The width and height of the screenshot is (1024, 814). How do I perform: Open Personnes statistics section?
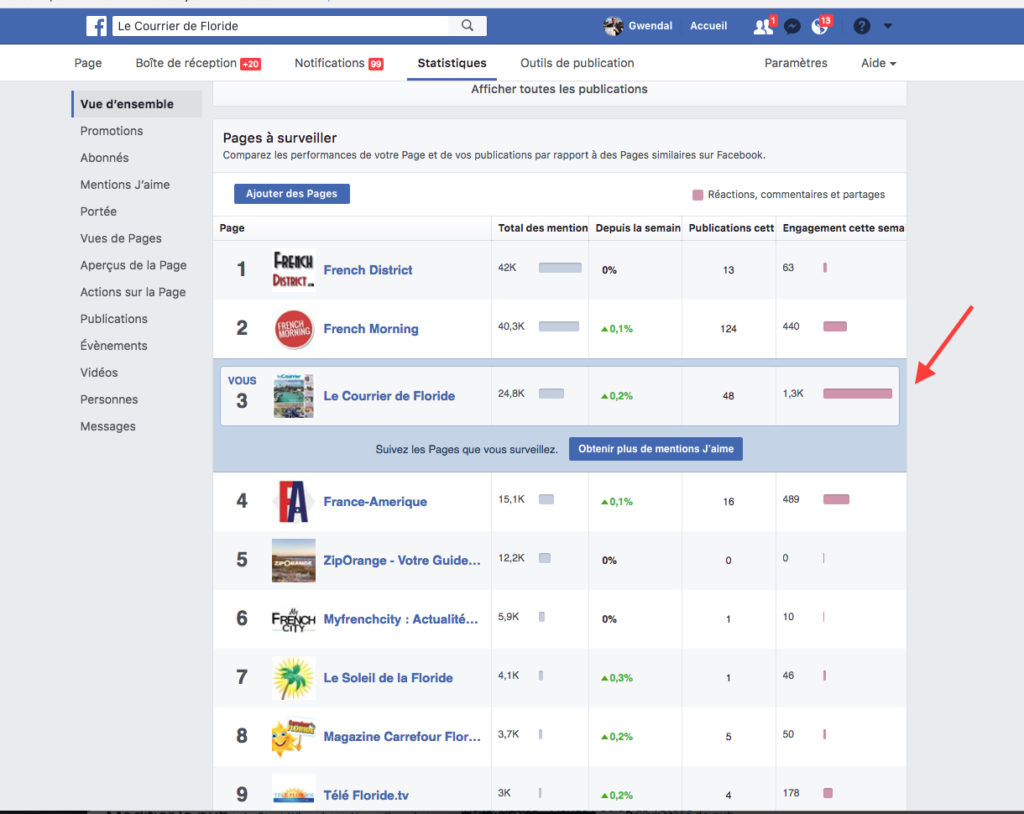click(109, 399)
